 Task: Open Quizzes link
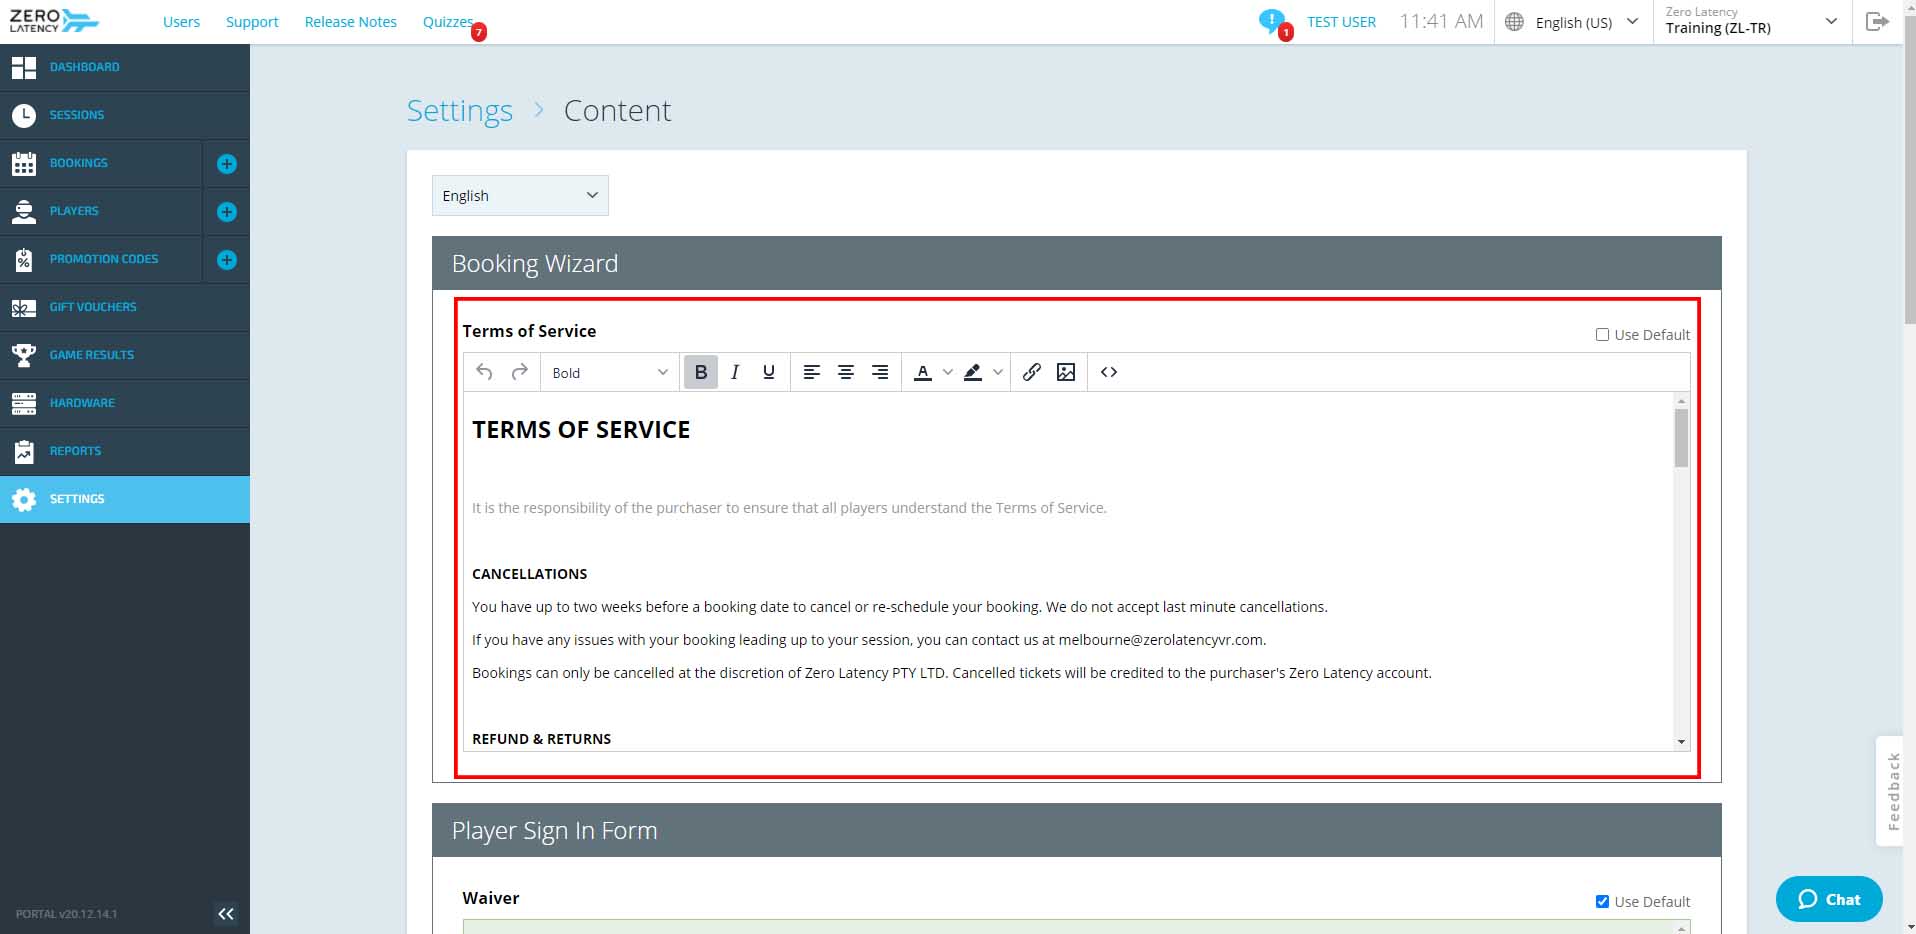tap(447, 22)
